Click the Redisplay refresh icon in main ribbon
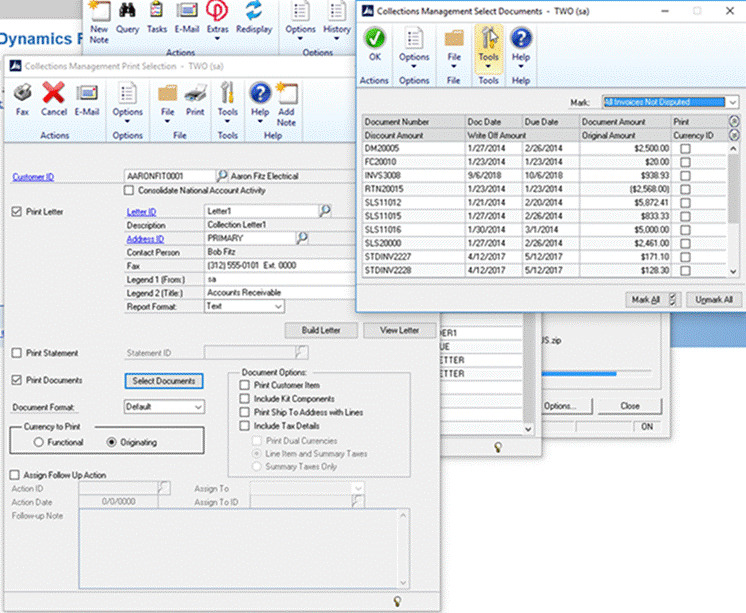 (254, 11)
